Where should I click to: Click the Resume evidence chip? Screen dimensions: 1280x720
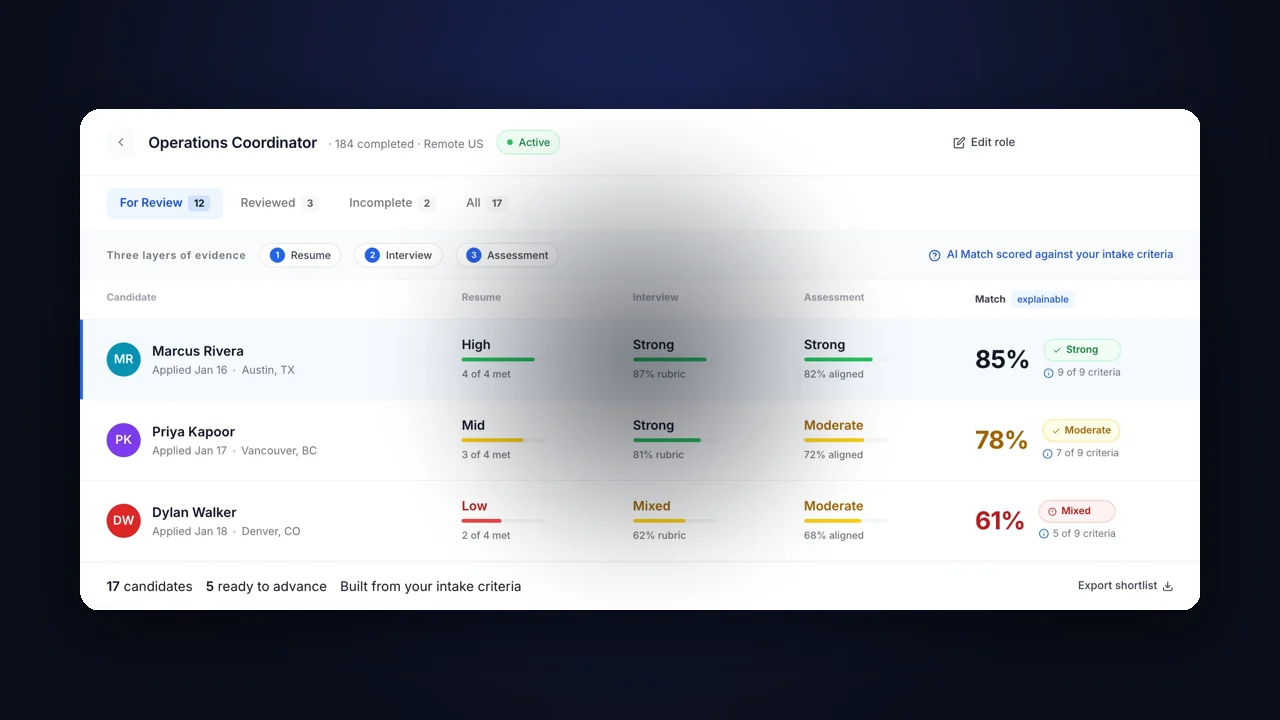[x=300, y=255]
